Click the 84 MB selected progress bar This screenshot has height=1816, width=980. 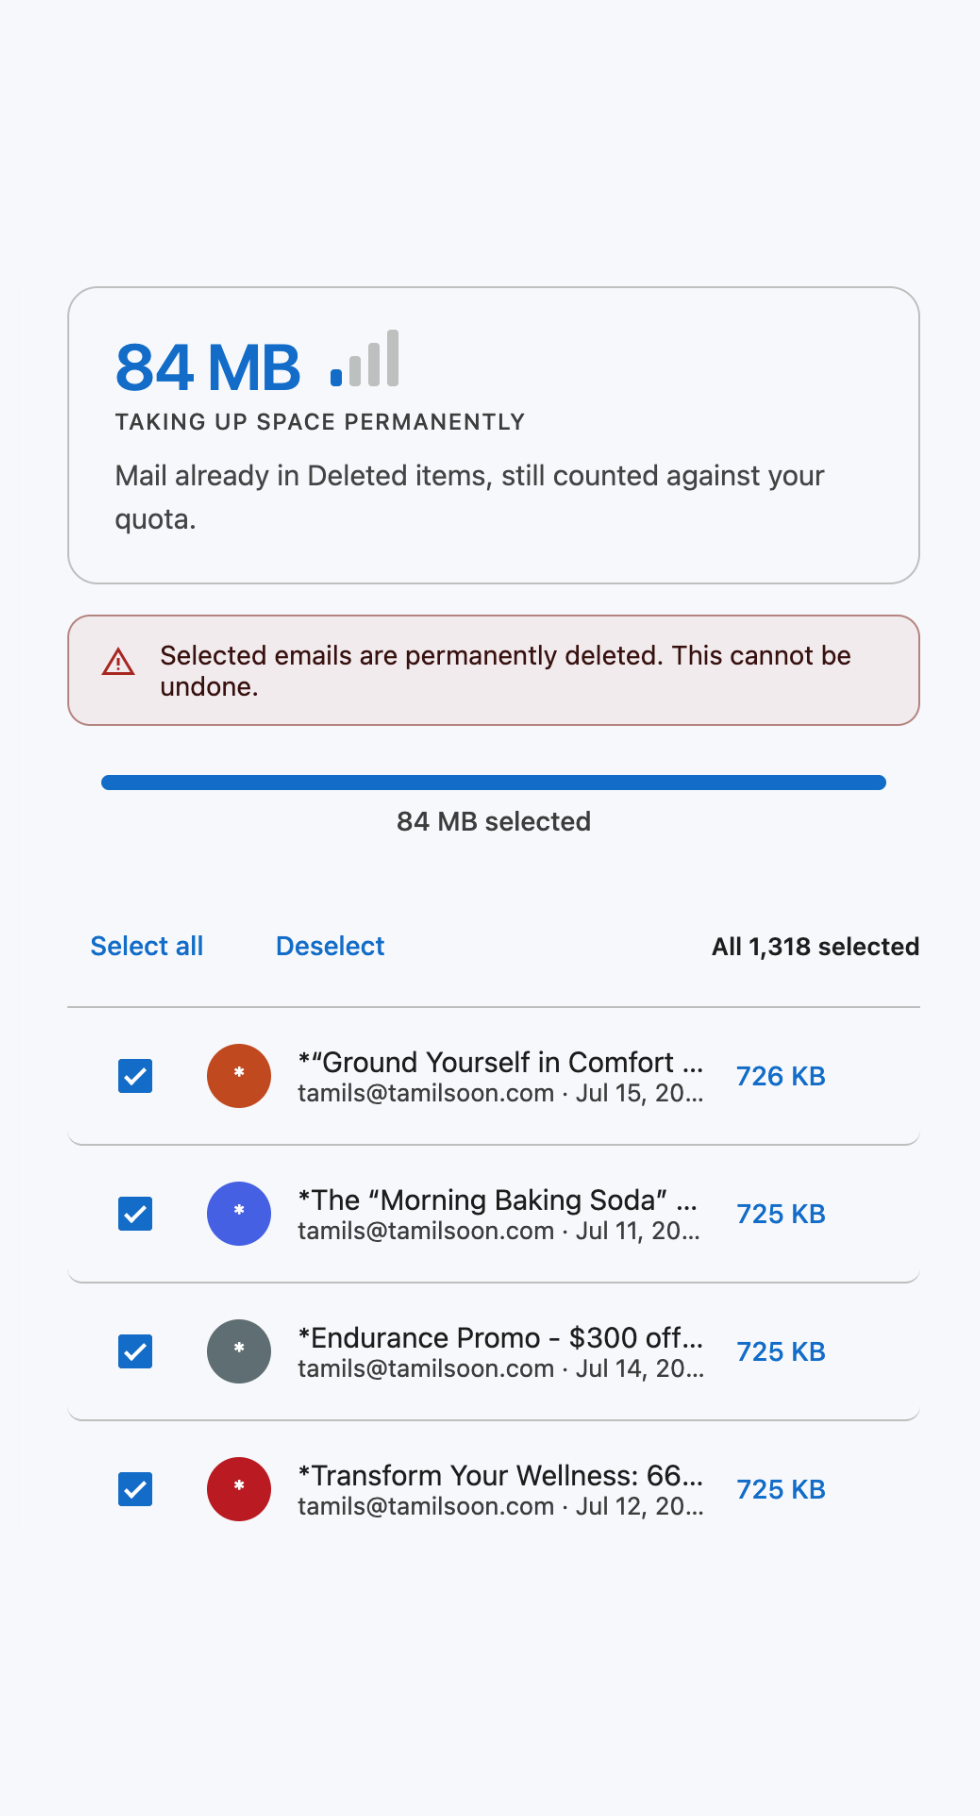click(x=494, y=782)
